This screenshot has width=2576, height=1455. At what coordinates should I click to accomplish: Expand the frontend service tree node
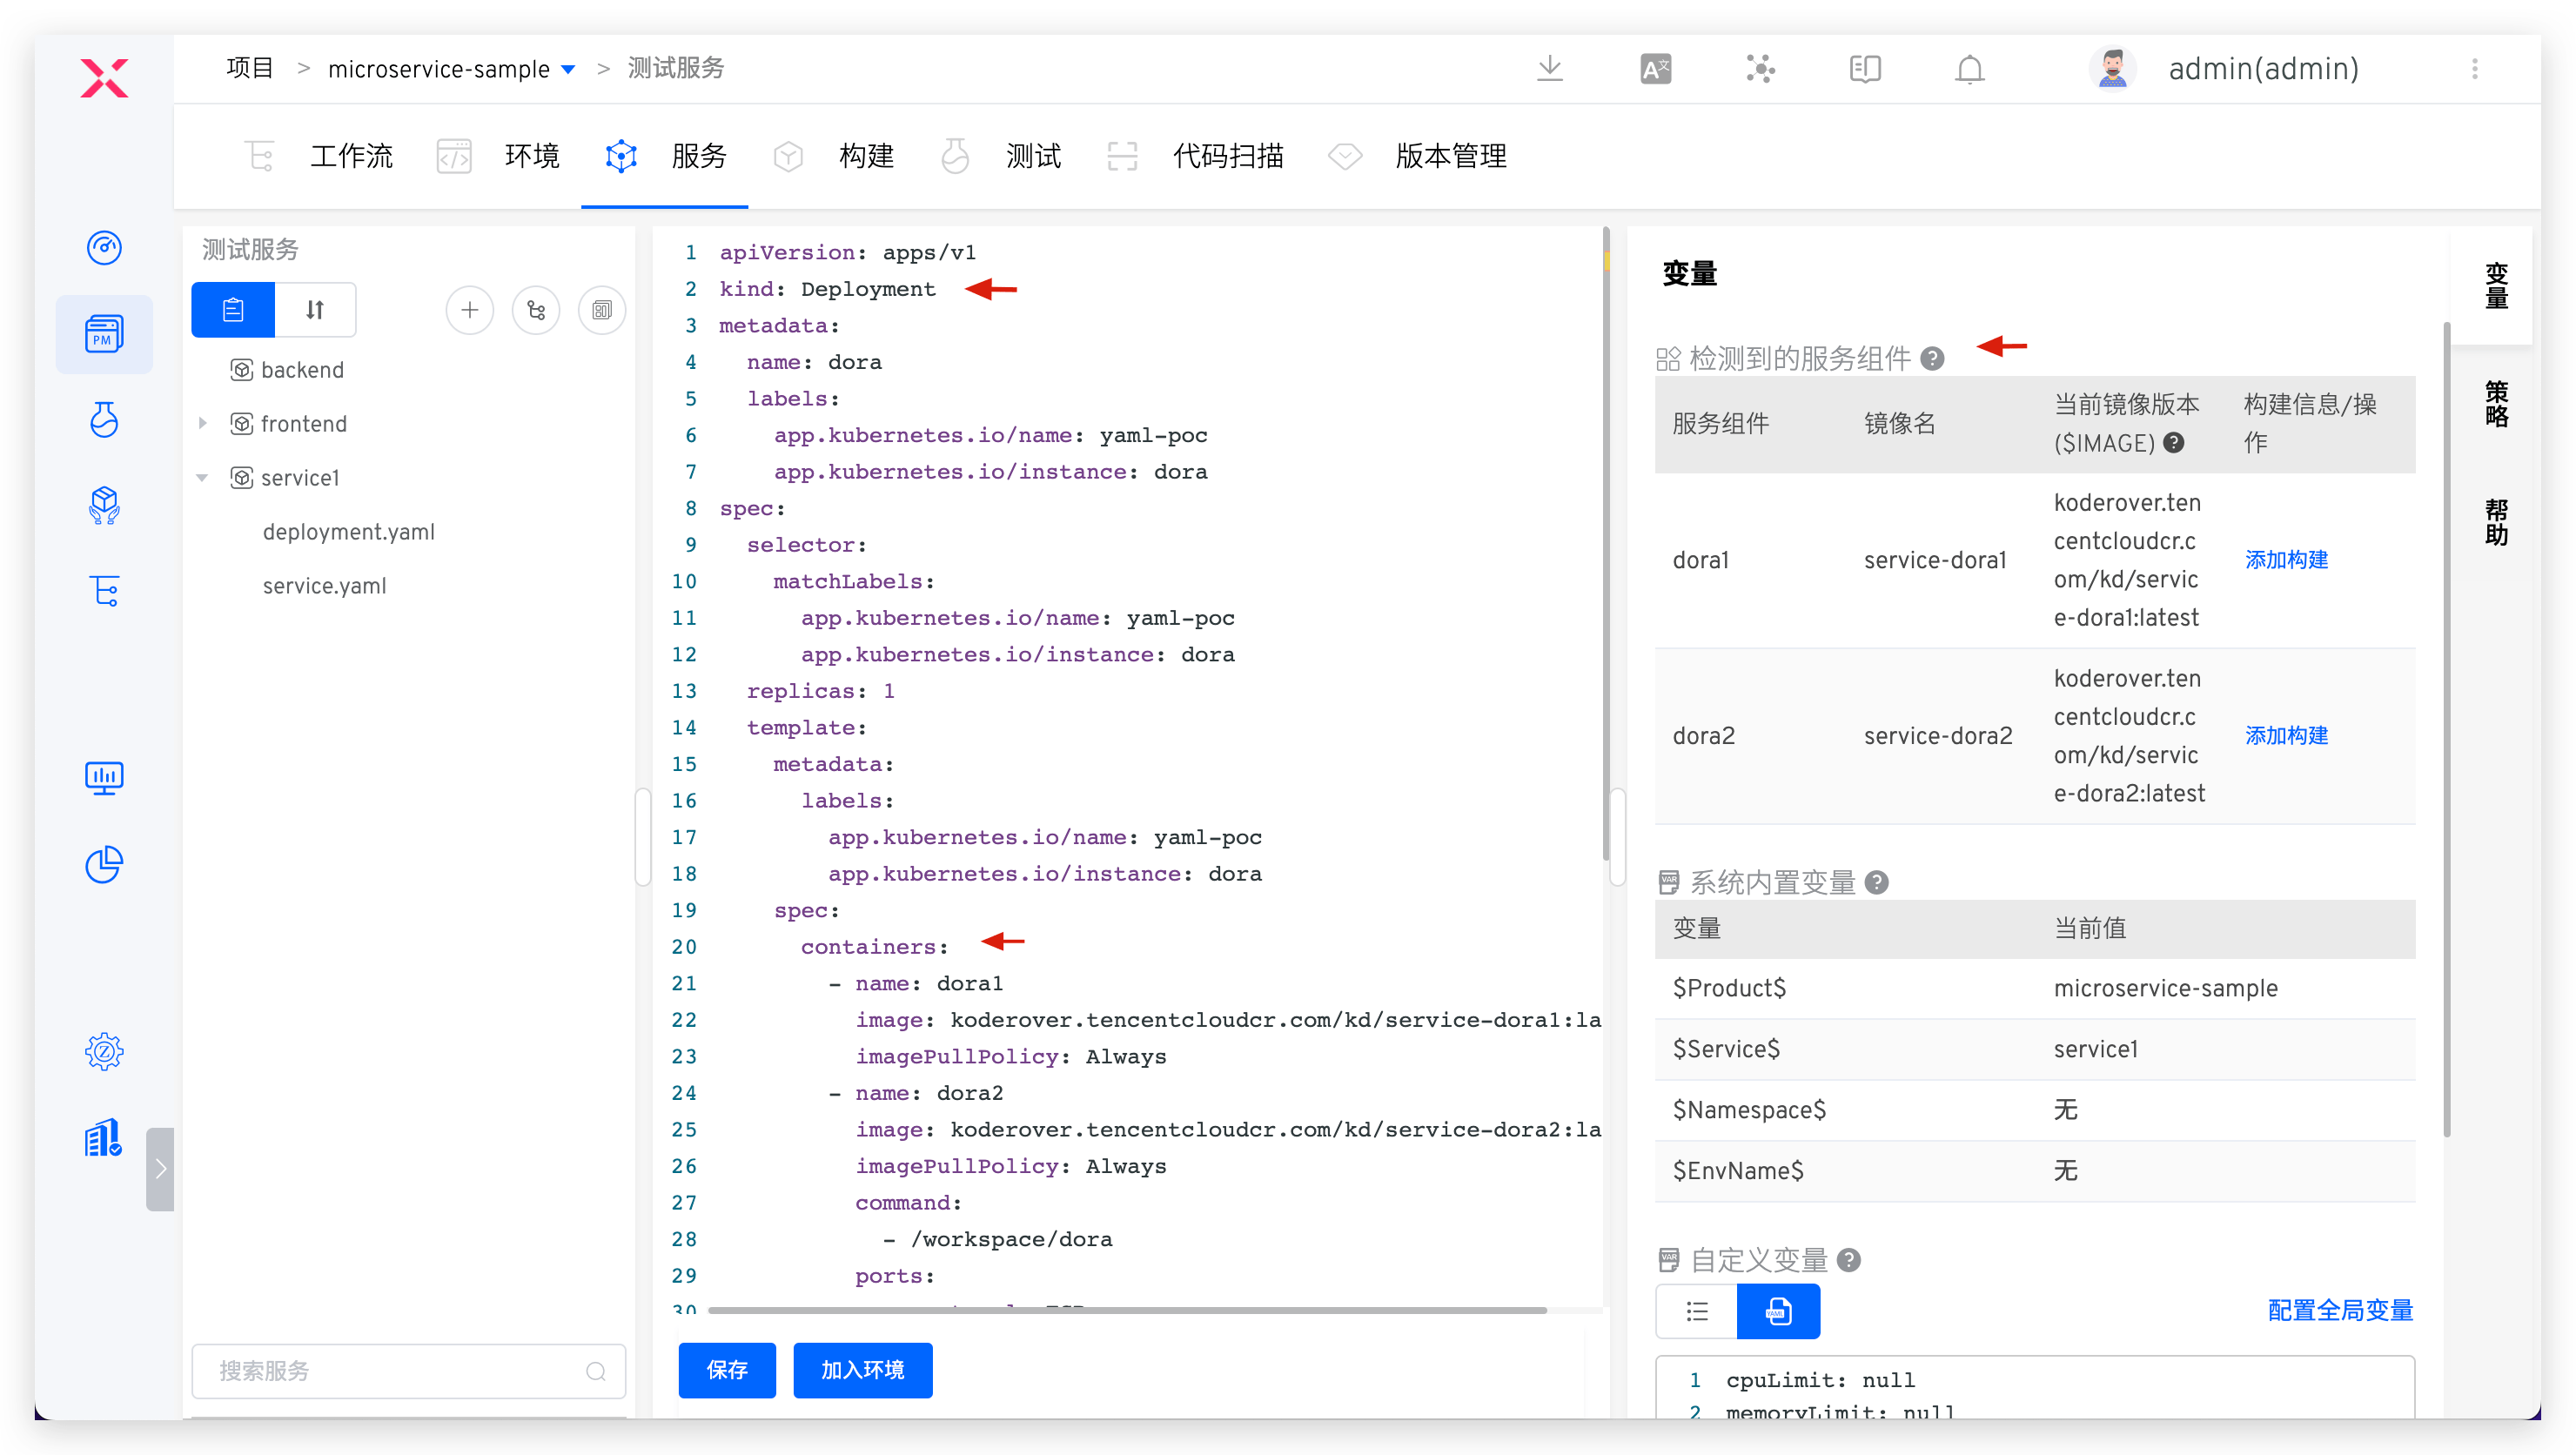point(203,423)
